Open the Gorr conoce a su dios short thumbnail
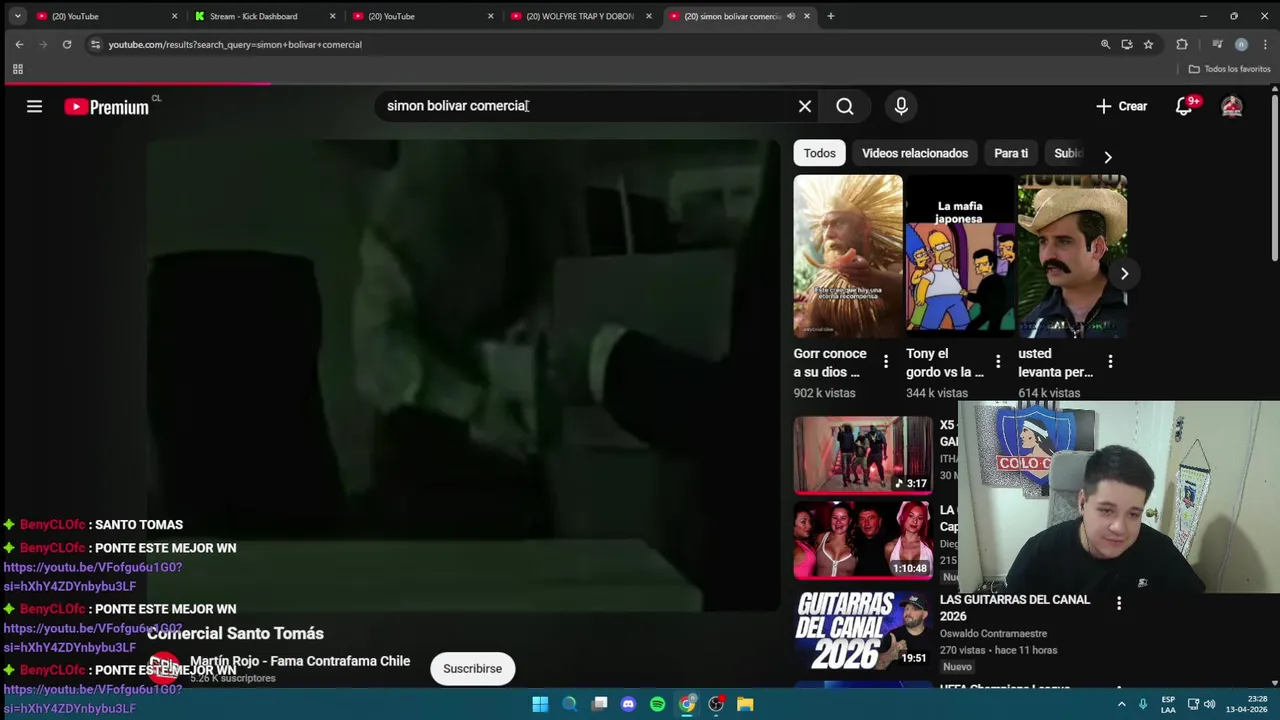1280x720 pixels. click(x=848, y=256)
